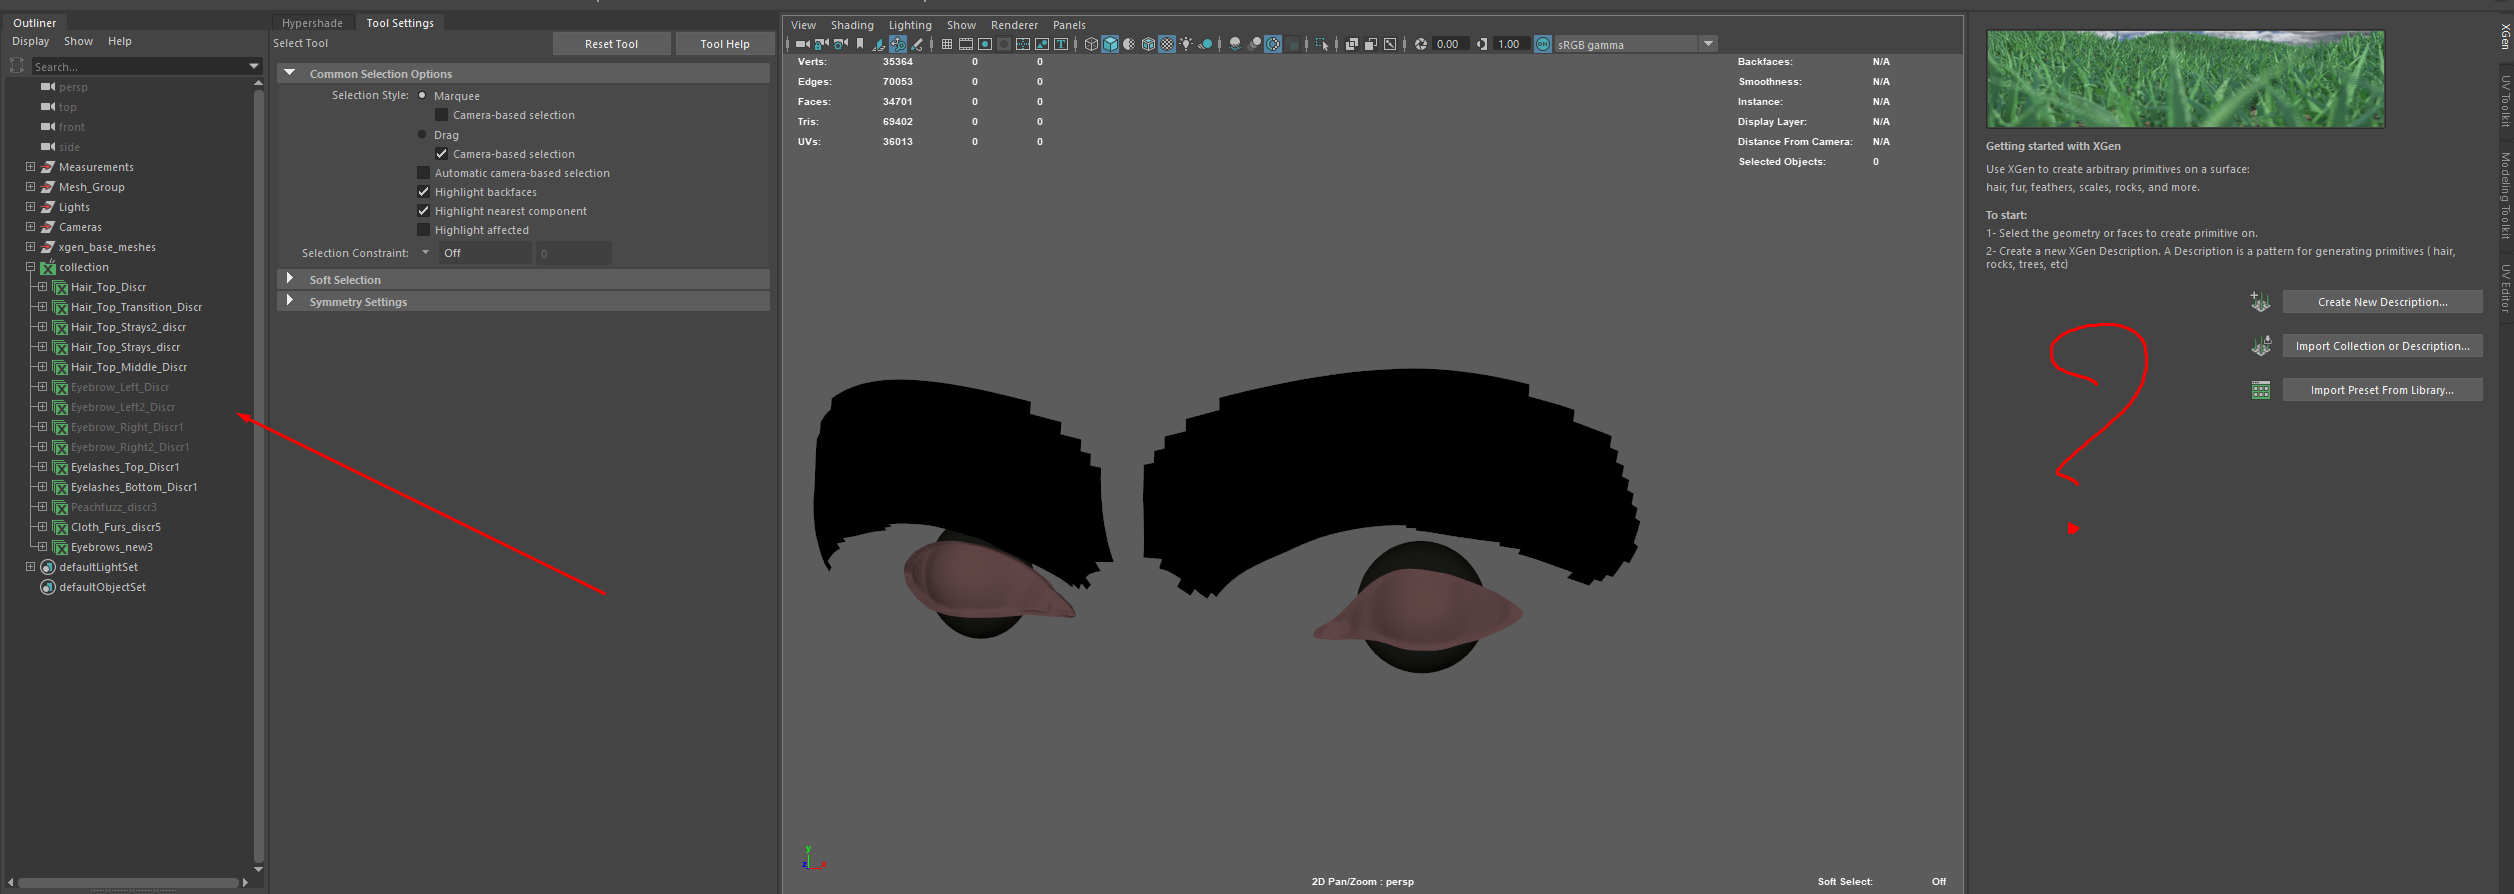Toggle the Film Gate icon

(x=966, y=44)
